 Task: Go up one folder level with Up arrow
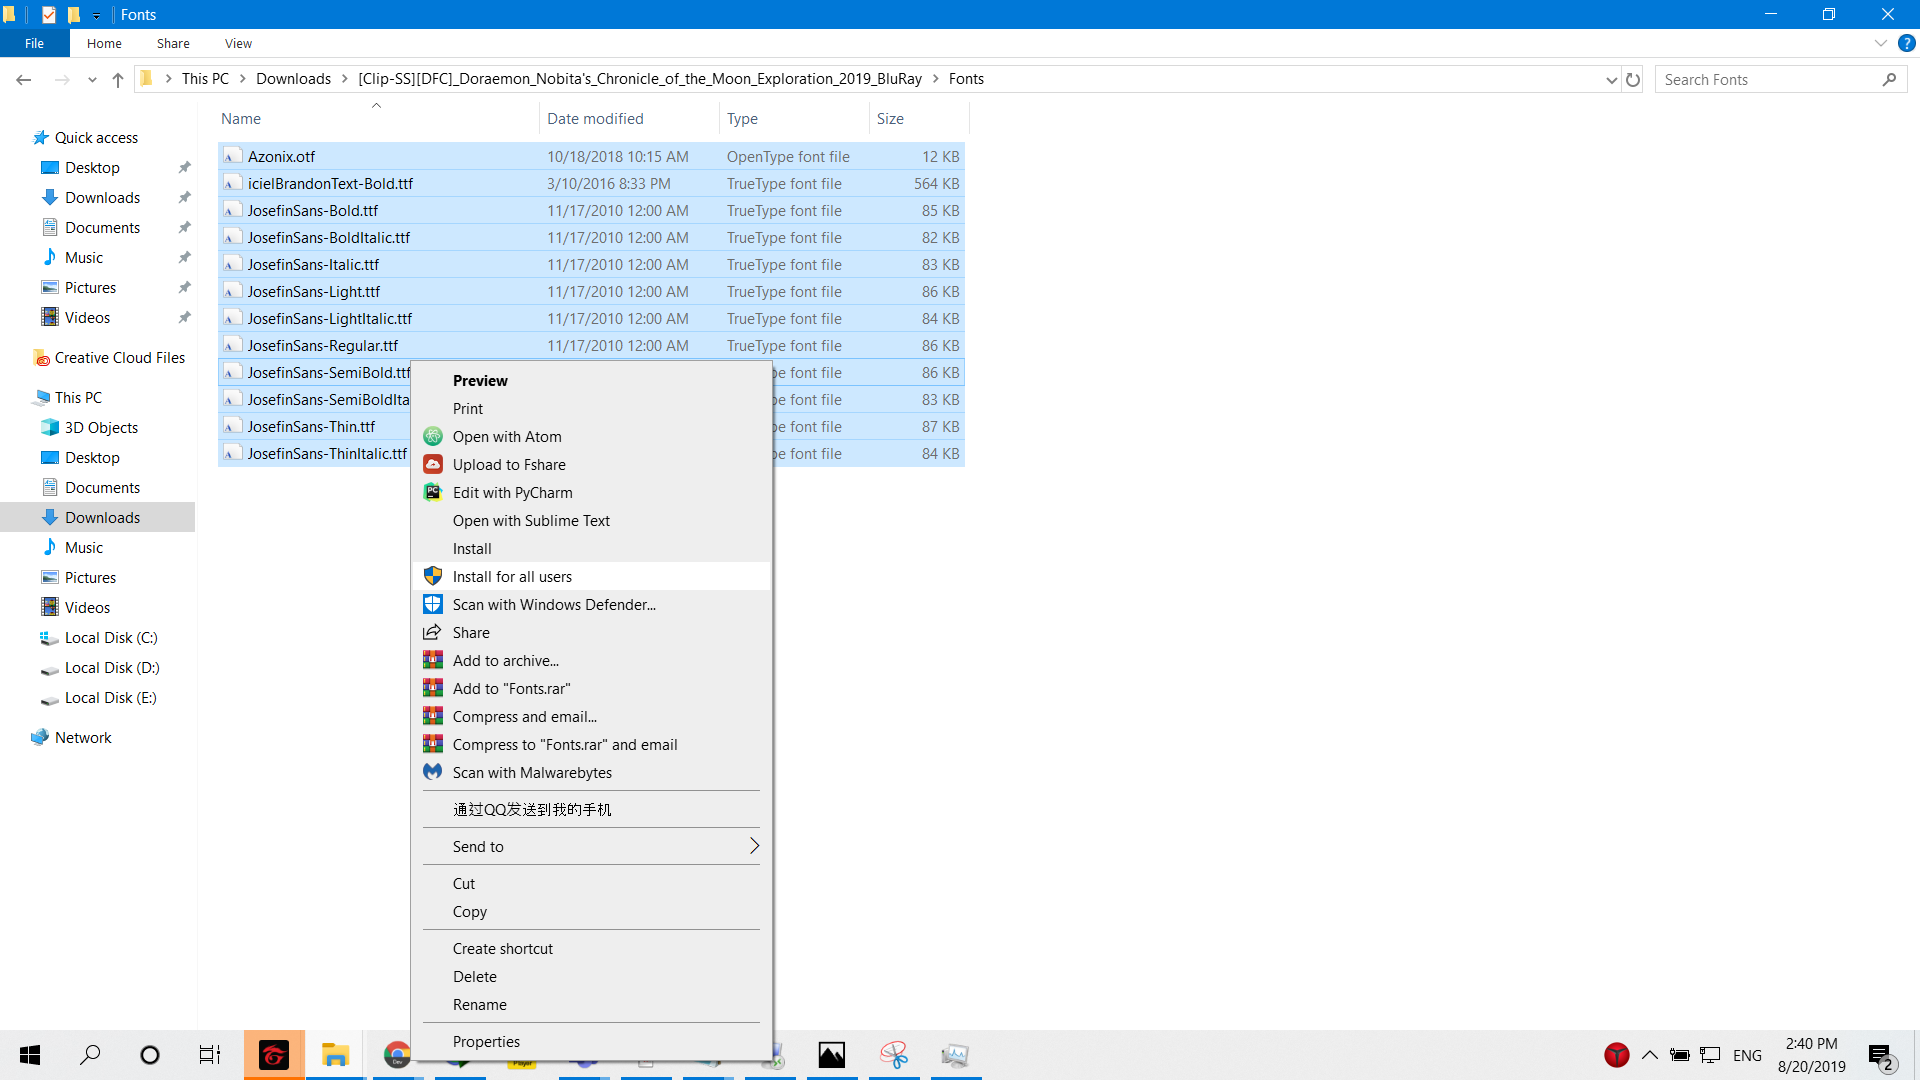(118, 79)
